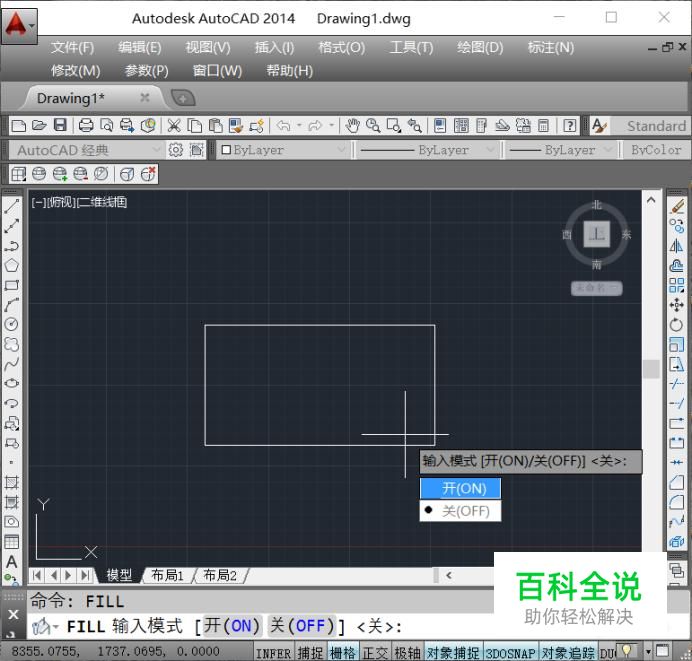The image size is (692, 661).
Task: Click the Move tool icon
Action: coord(677,305)
